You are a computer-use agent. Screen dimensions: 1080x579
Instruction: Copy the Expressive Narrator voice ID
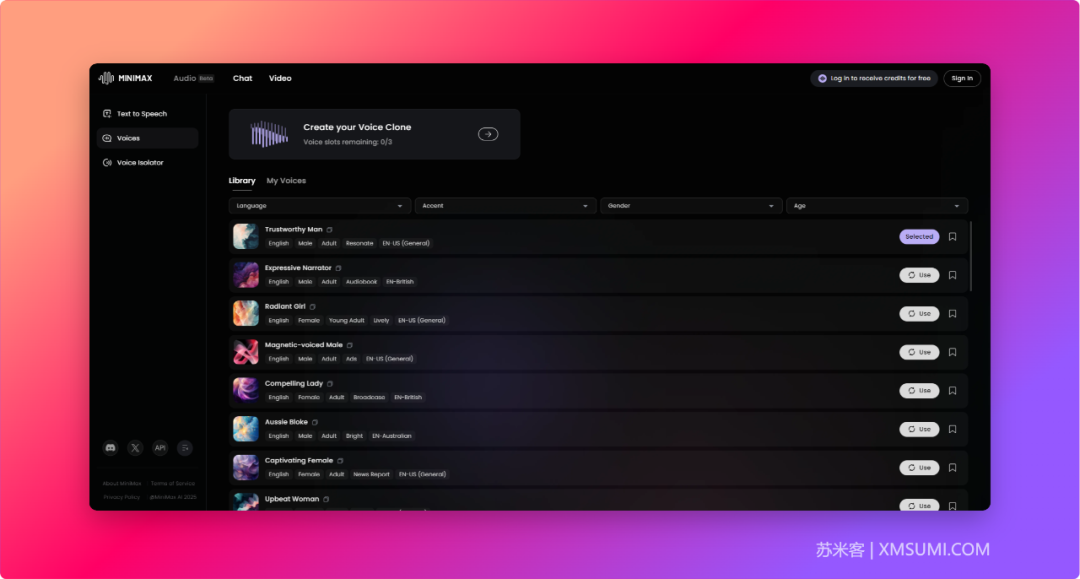(x=338, y=269)
